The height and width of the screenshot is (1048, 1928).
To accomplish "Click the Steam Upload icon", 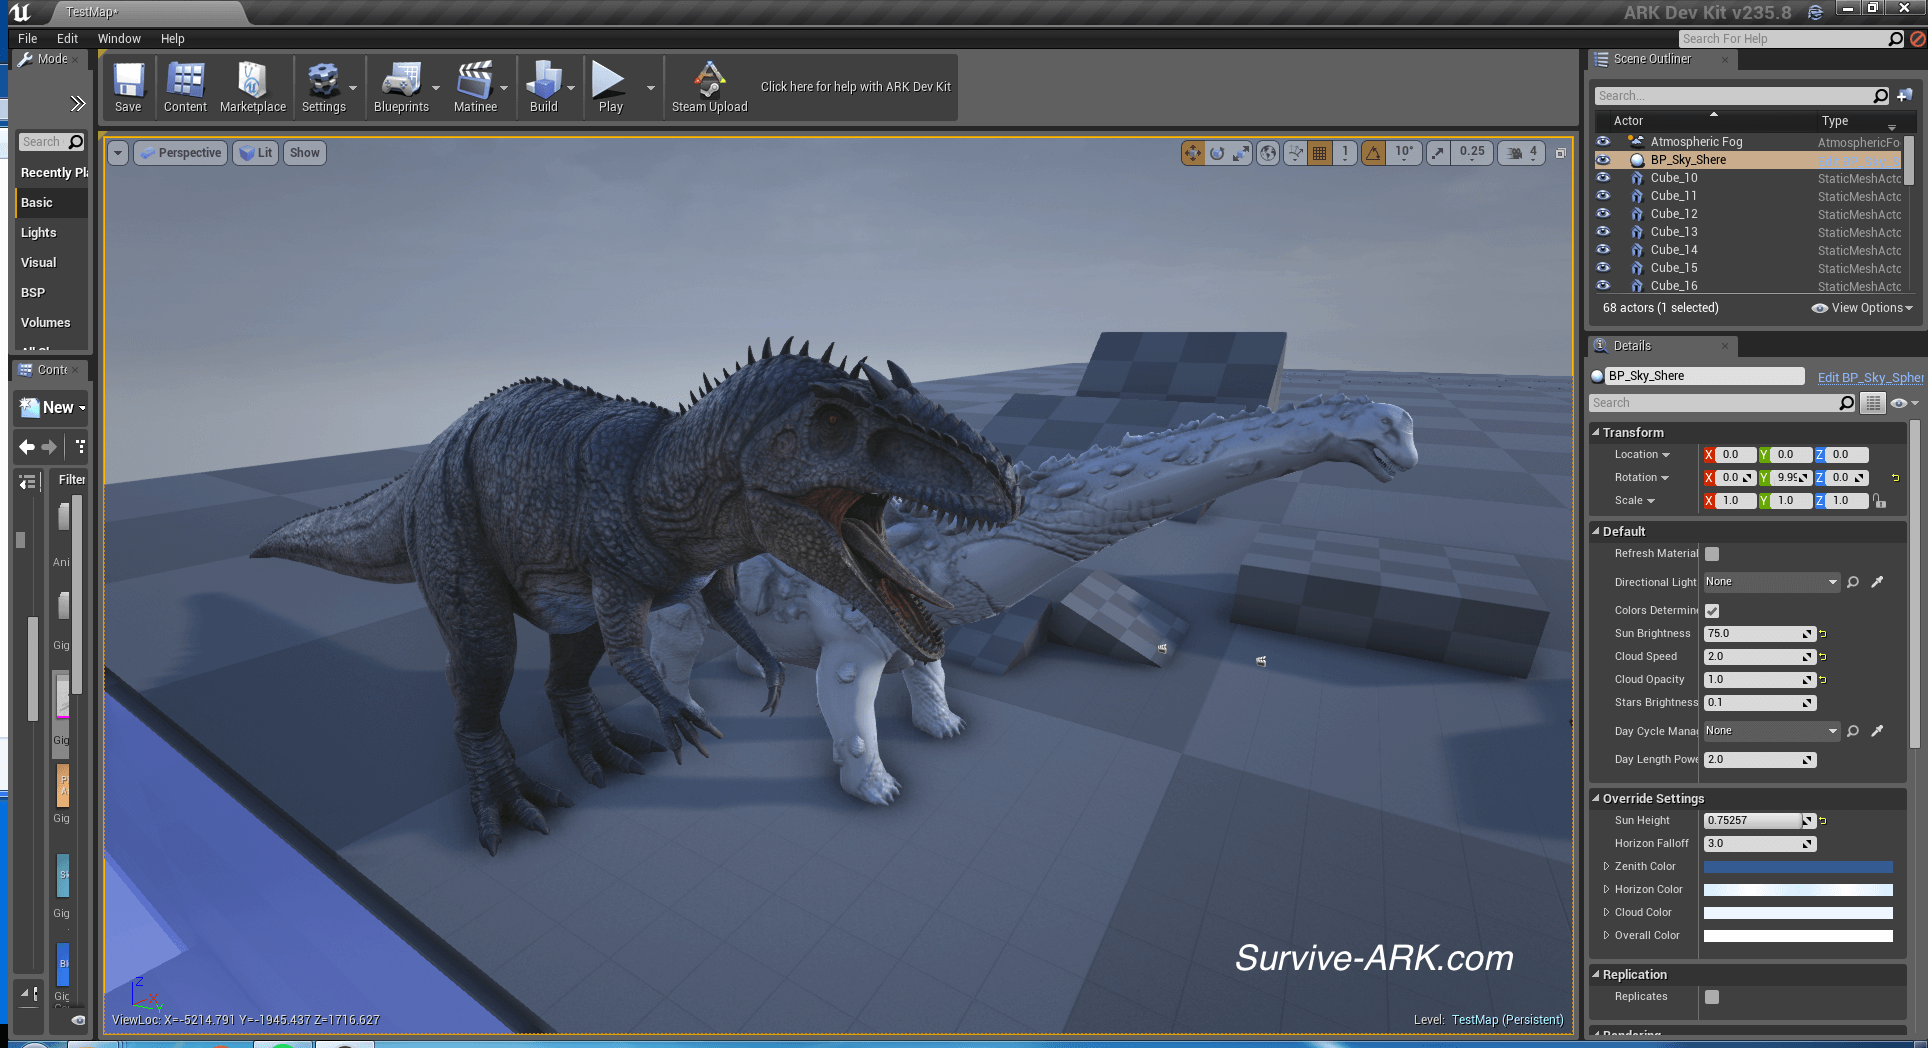I will (x=709, y=87).
